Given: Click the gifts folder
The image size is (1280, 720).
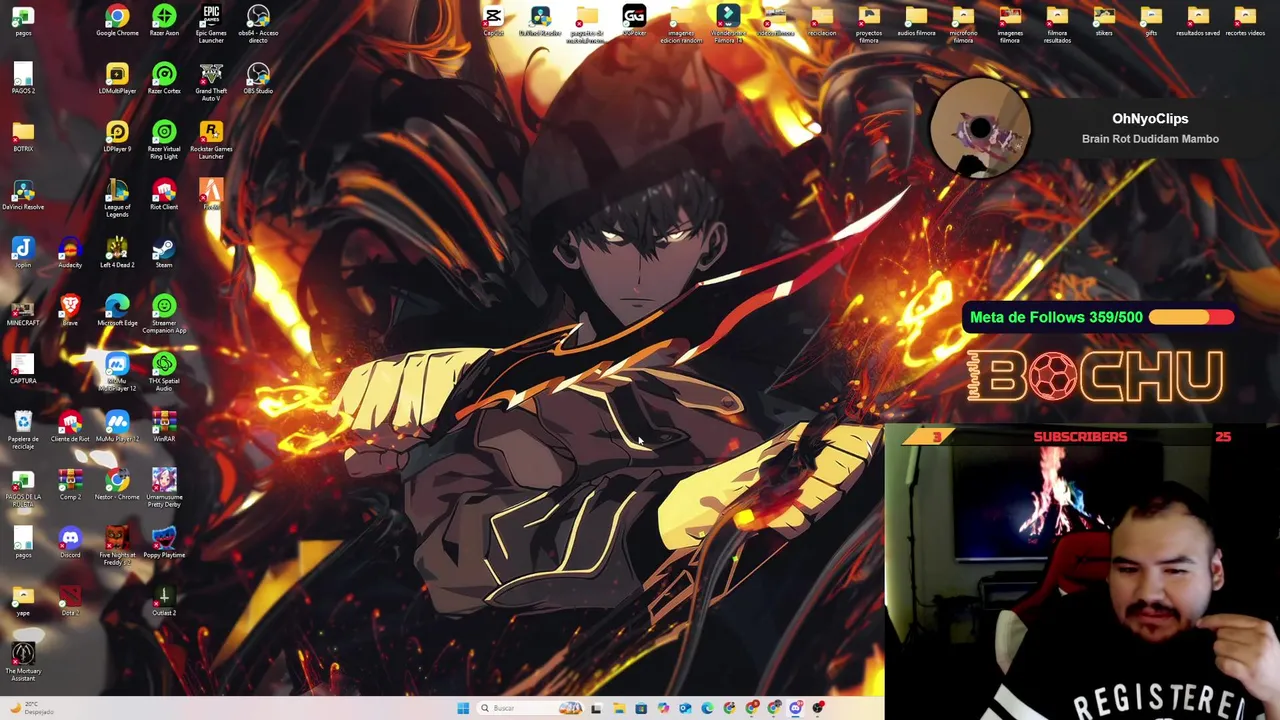Looking at the screenshot, I should click(x=1151, y=21).
